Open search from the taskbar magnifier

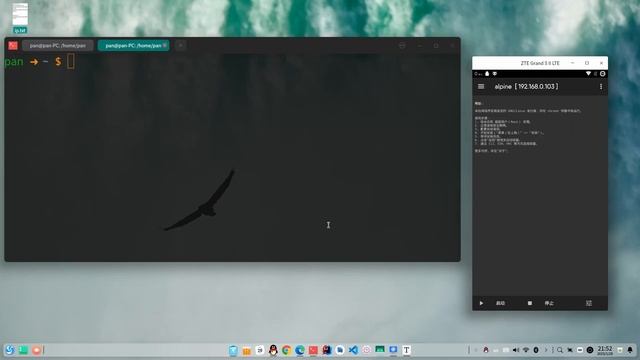pyautogui.click(x=560, y=350)
